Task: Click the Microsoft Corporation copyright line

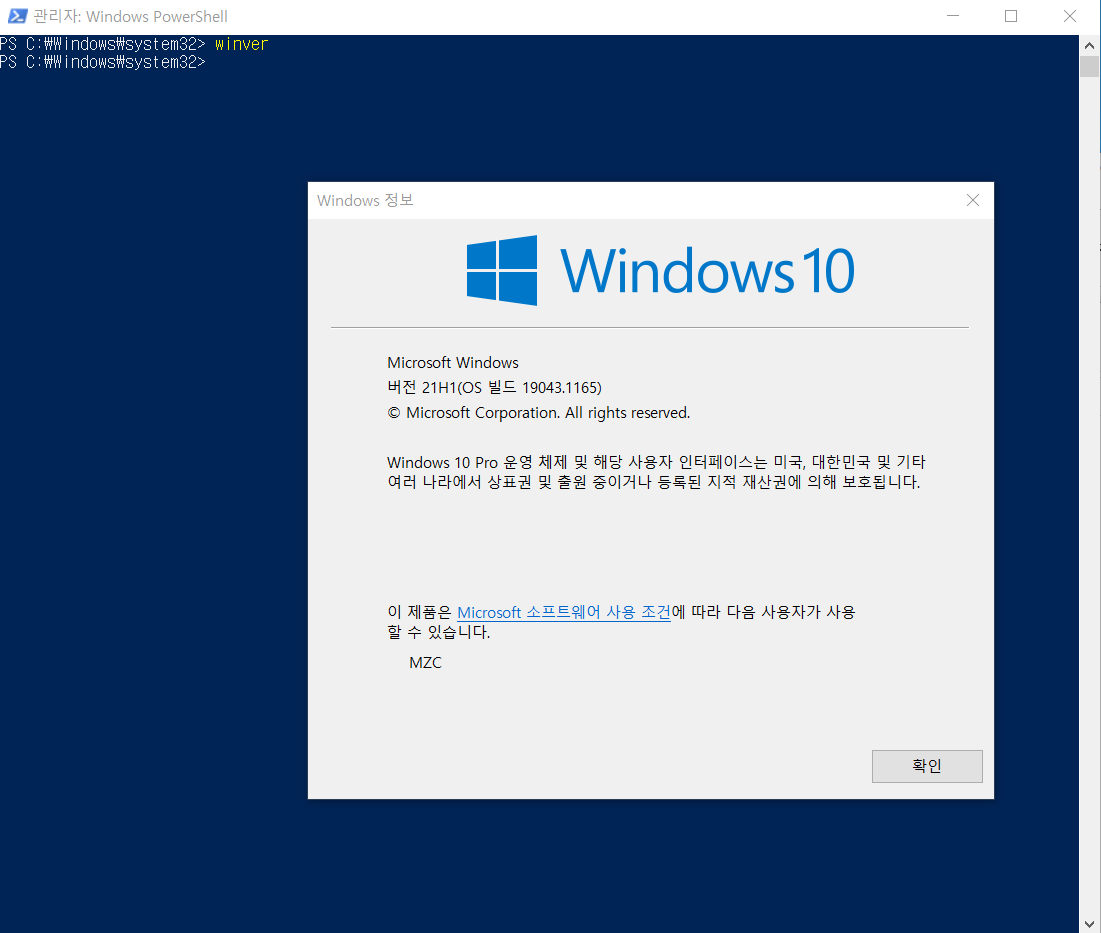Action: (539, 413)
